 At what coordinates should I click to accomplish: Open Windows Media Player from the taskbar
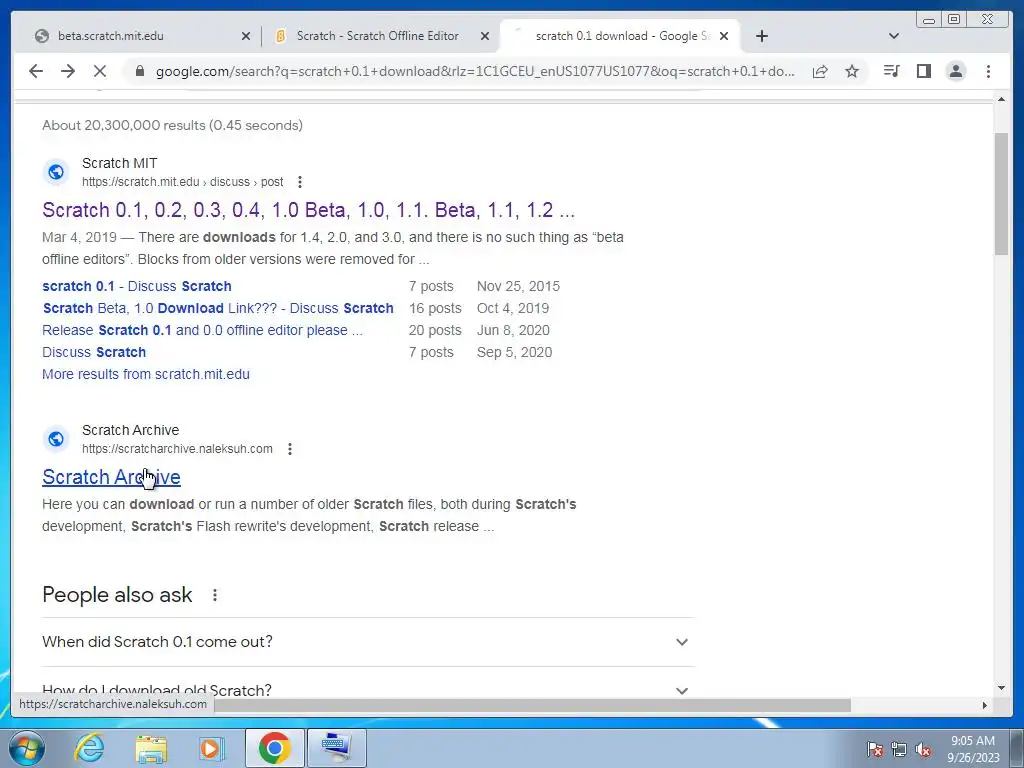211,748
